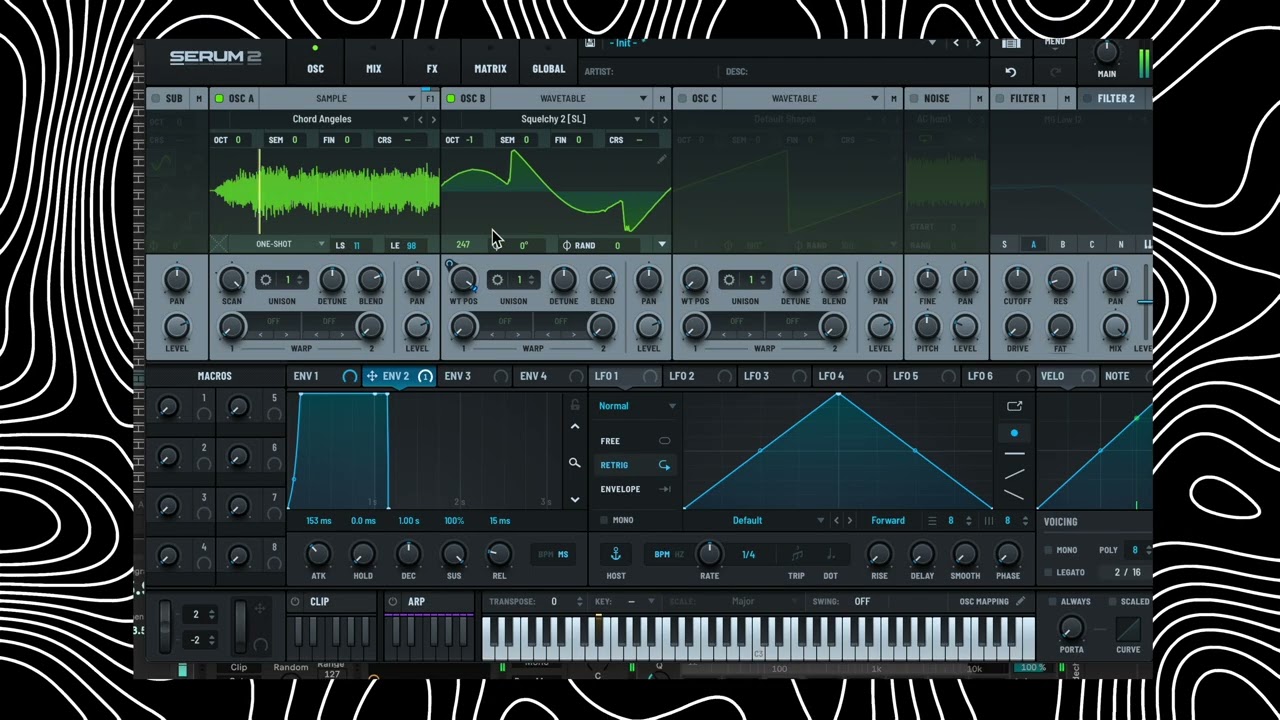Click the CURVE portamento shape icon

coord(1128,630)
